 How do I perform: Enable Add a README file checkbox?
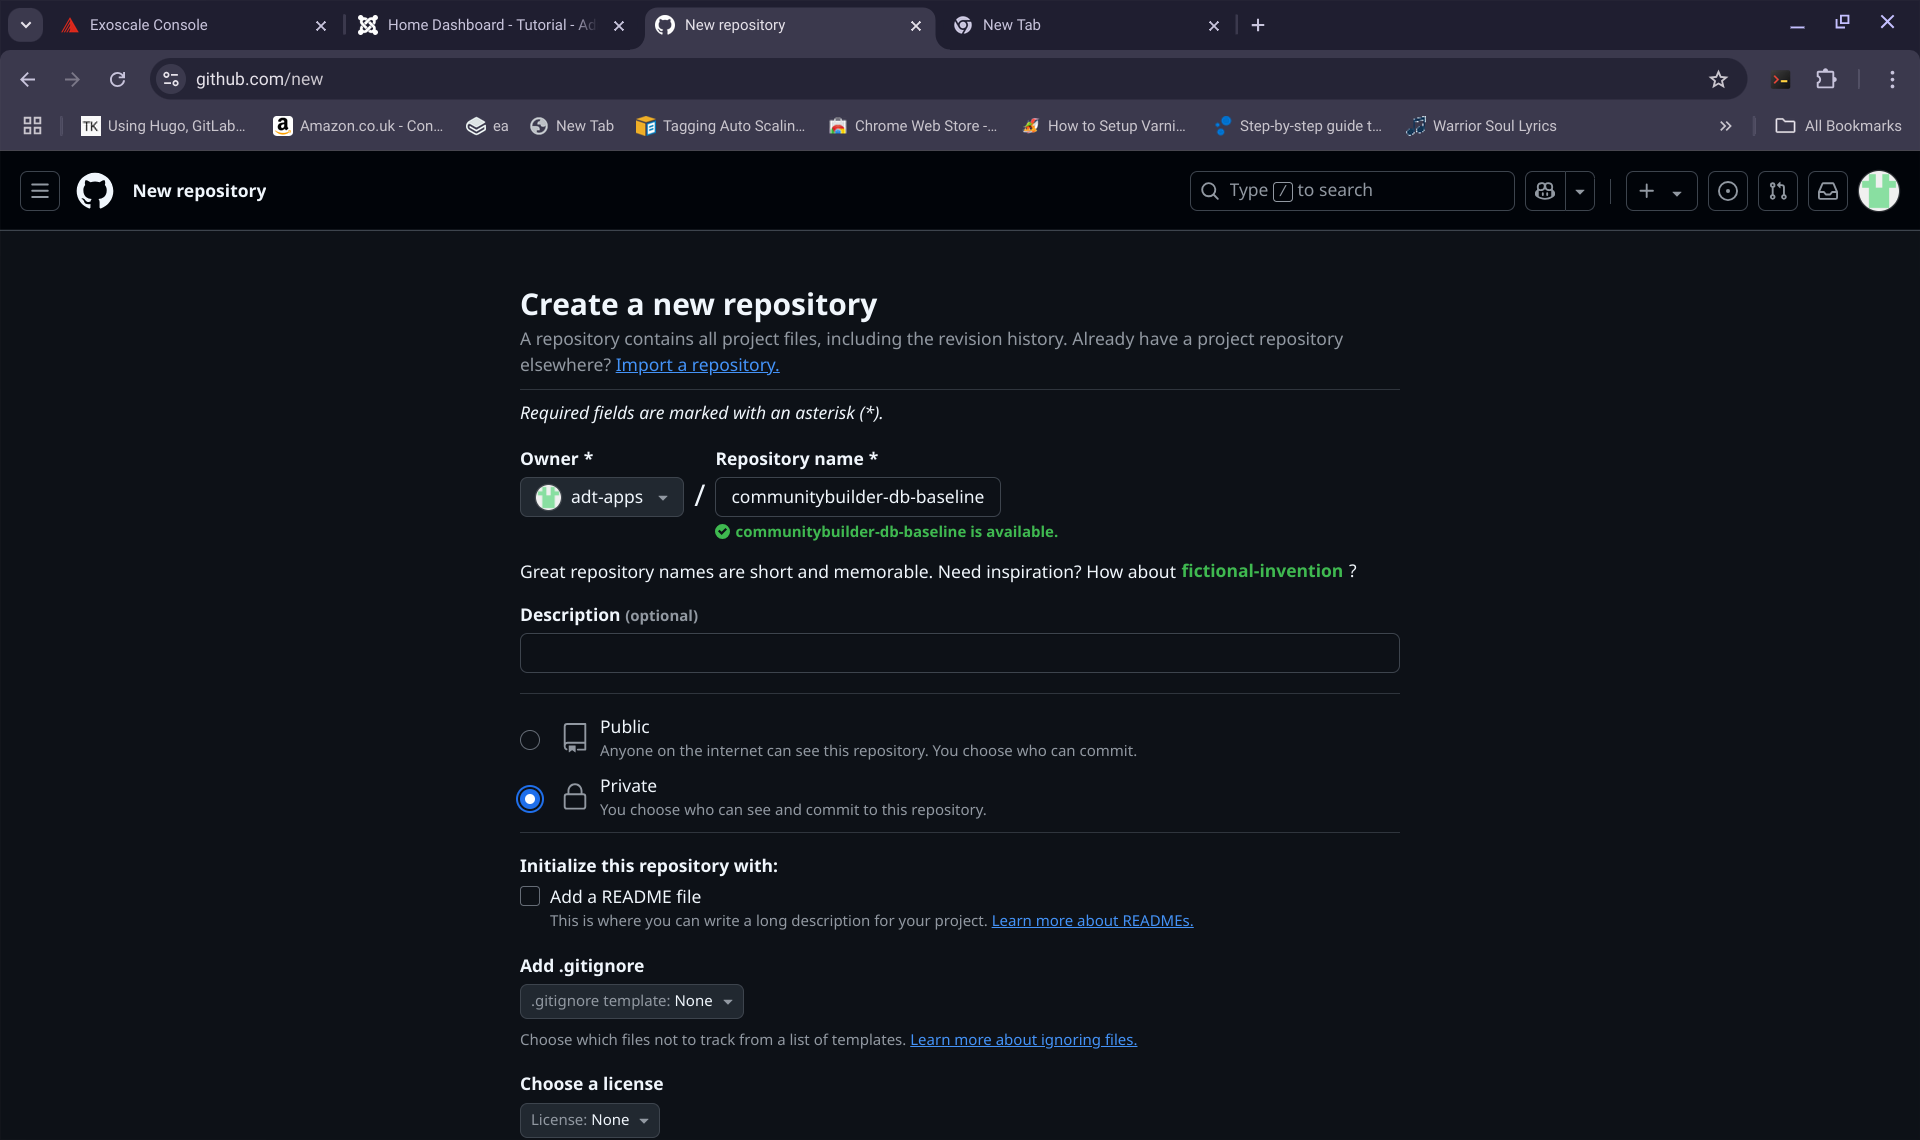coord(530,897)
